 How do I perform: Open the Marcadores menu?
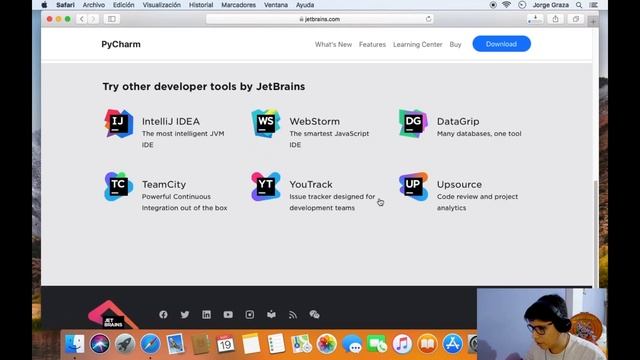point(238,5)
